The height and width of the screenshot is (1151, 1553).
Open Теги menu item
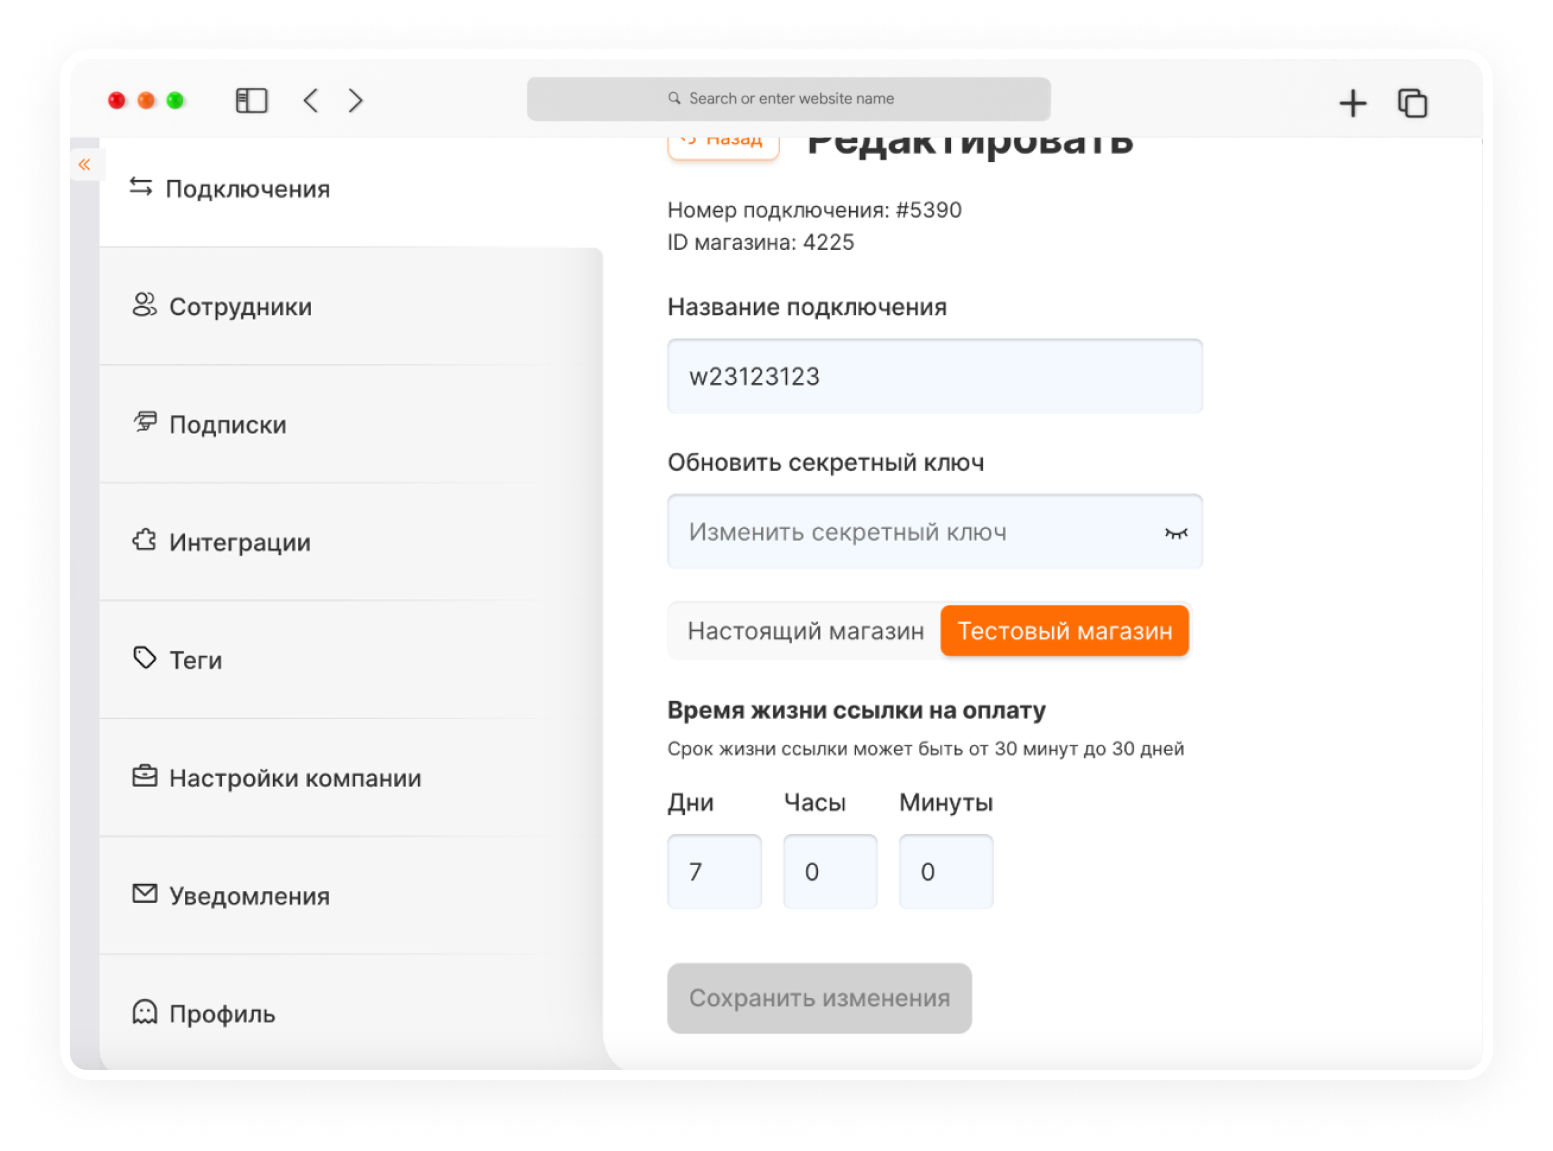click(x=351, y=660)
